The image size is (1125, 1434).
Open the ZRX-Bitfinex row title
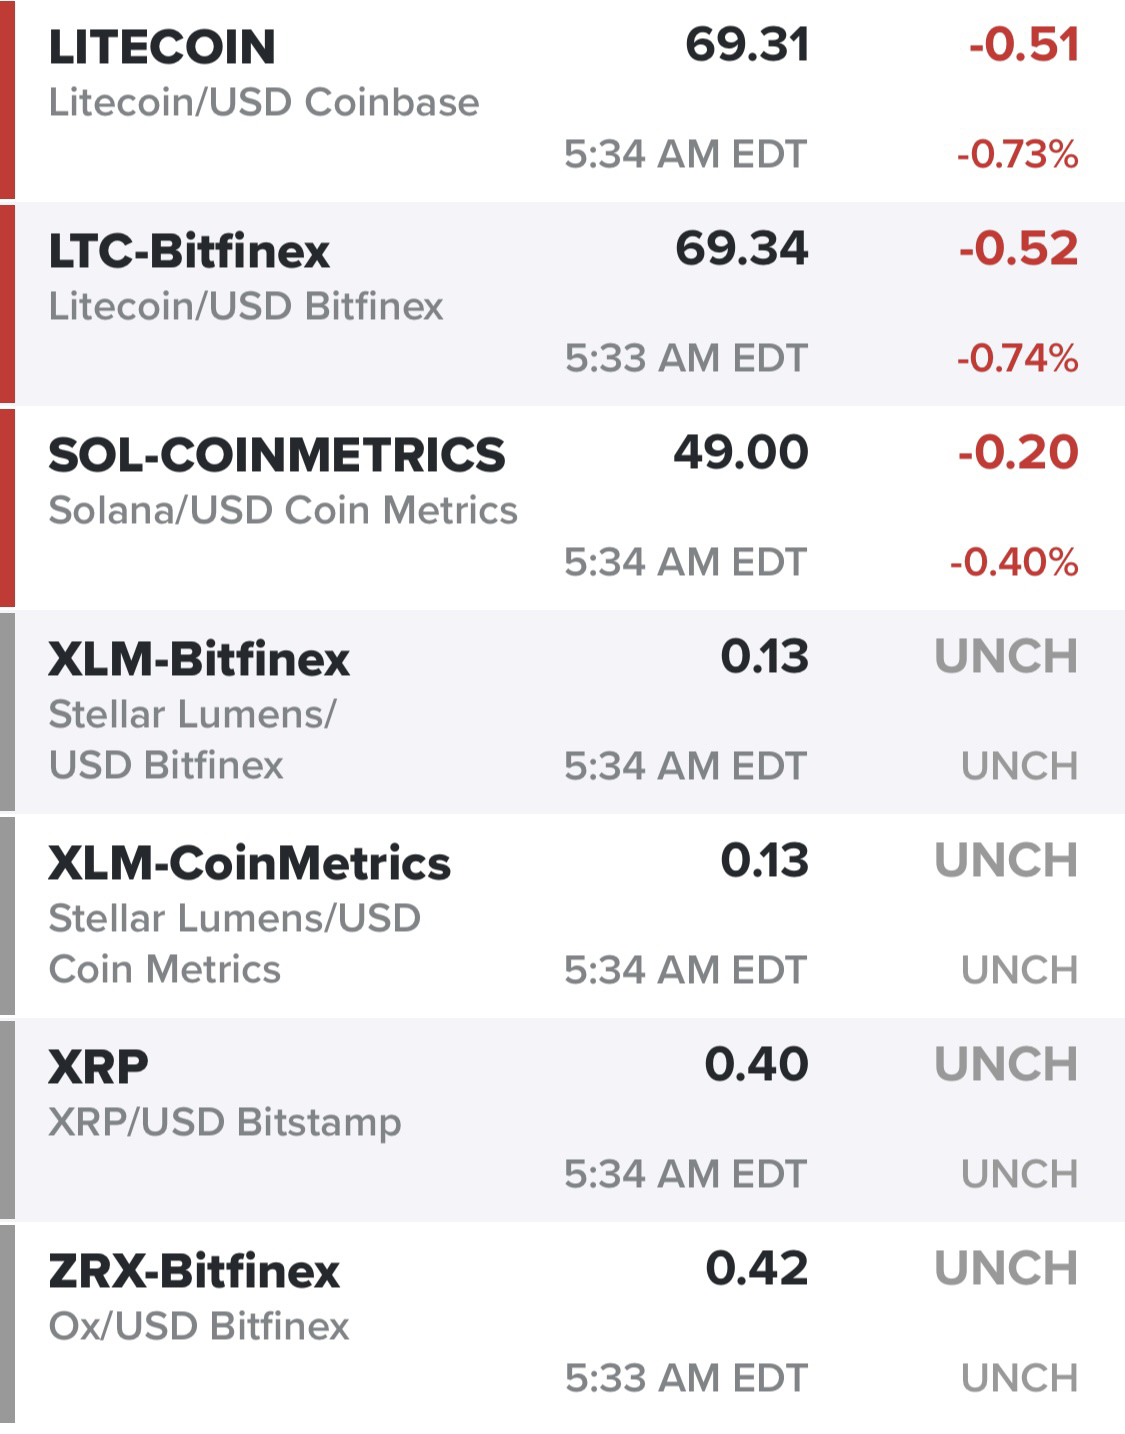click(x=194, y=1271)
